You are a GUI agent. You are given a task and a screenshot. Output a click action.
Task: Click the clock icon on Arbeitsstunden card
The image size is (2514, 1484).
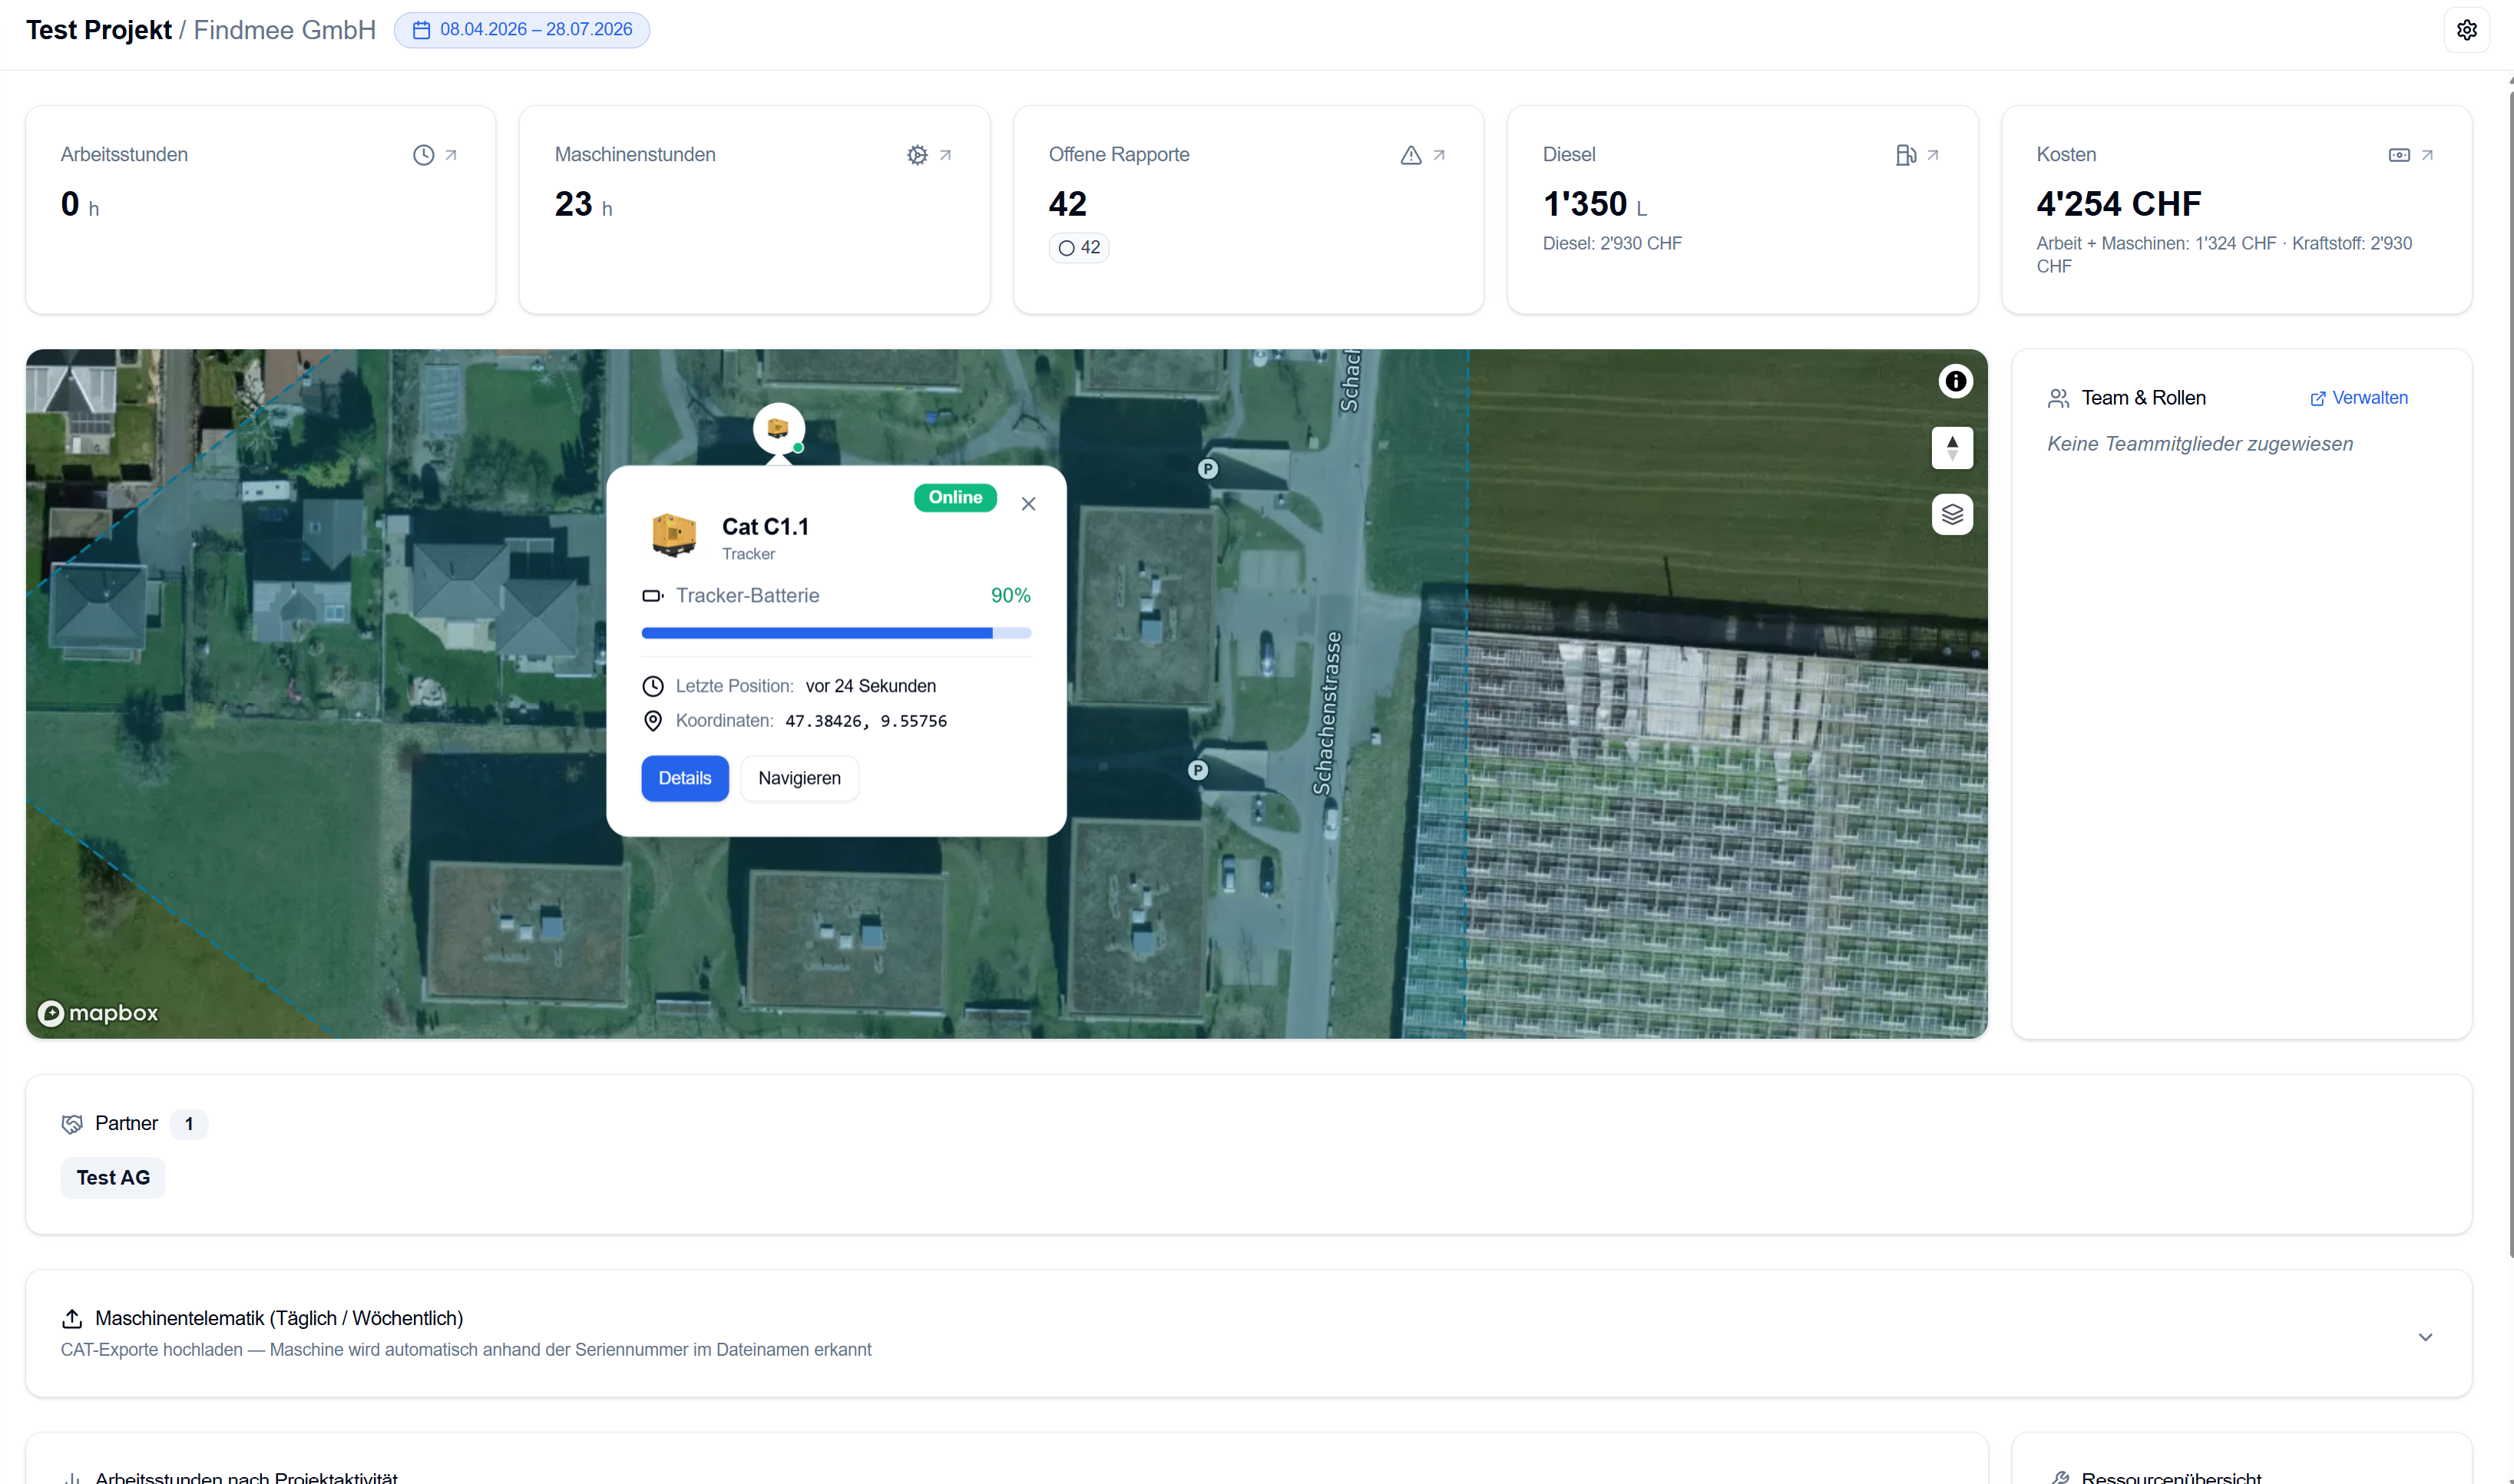[424, 155]
